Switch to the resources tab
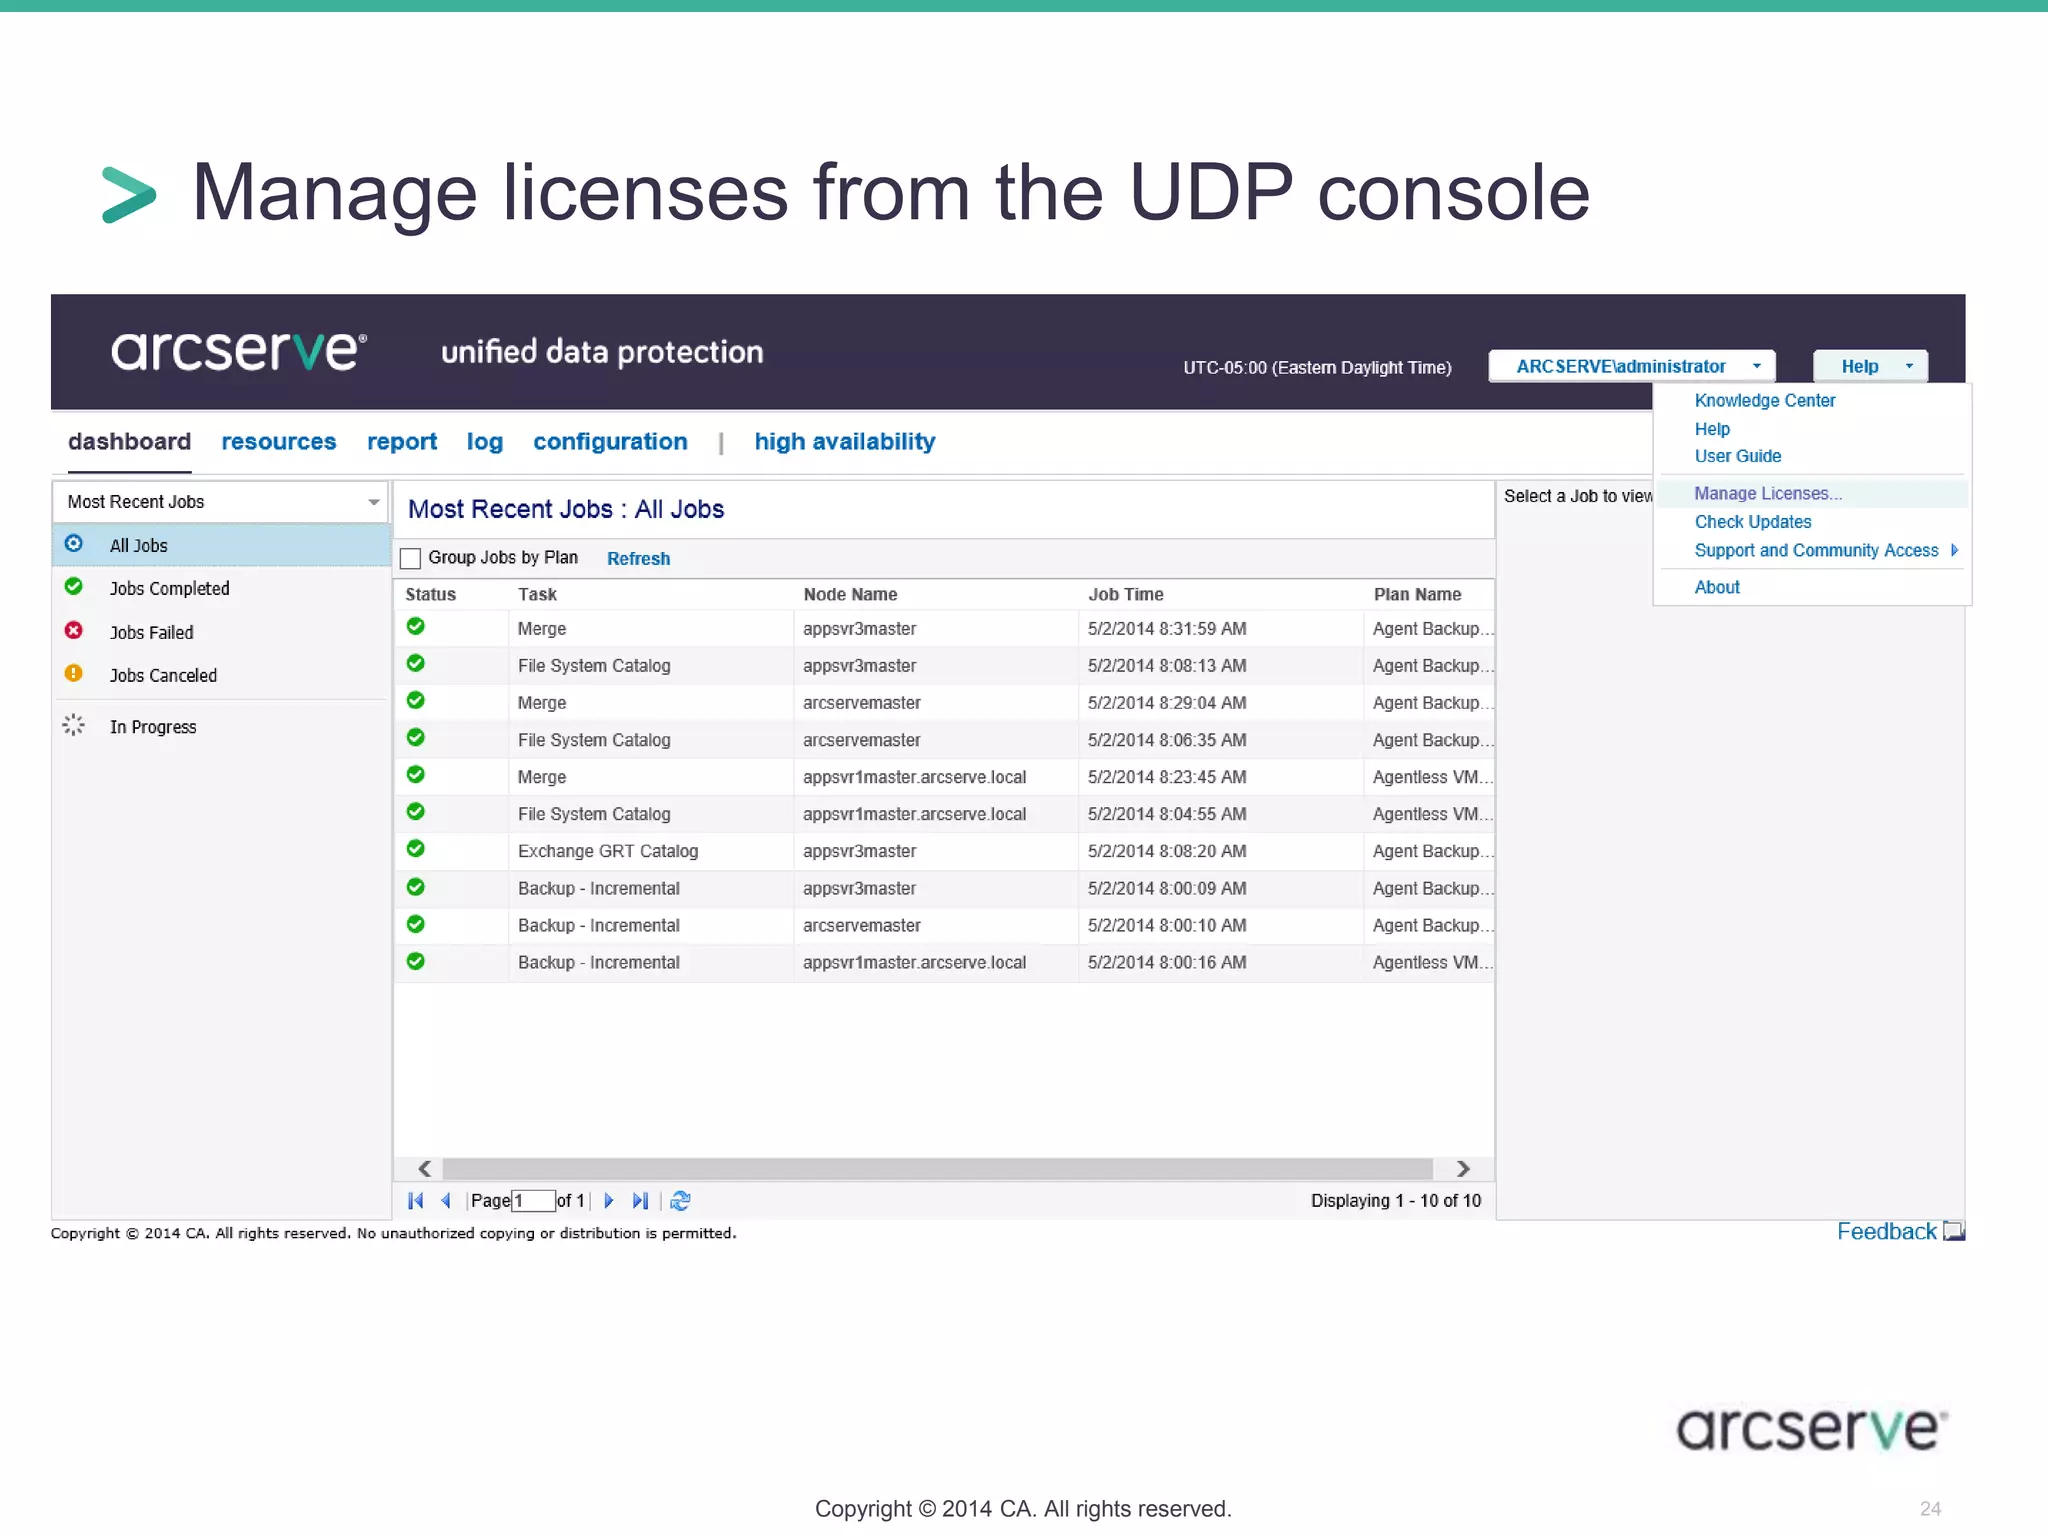The width and height of the screenshot is (2048, 1536). (279, 442)
